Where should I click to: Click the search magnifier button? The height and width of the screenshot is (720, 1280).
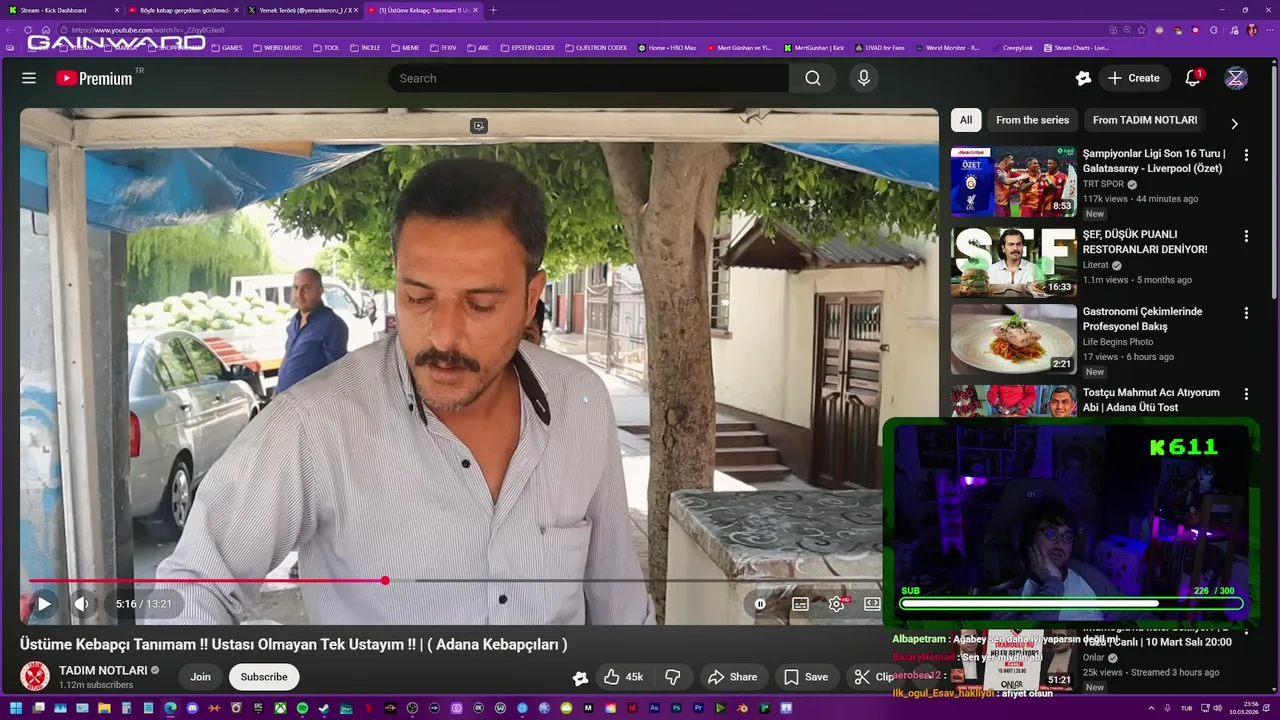813,78
